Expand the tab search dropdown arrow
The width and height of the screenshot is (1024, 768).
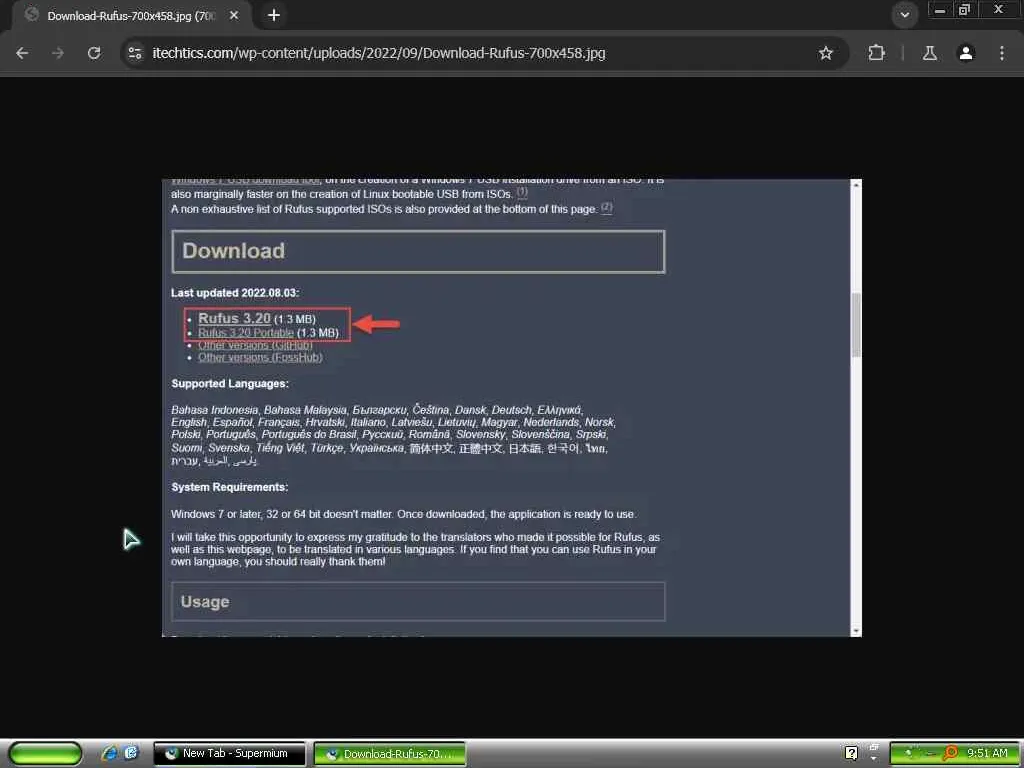pos(904,14)
